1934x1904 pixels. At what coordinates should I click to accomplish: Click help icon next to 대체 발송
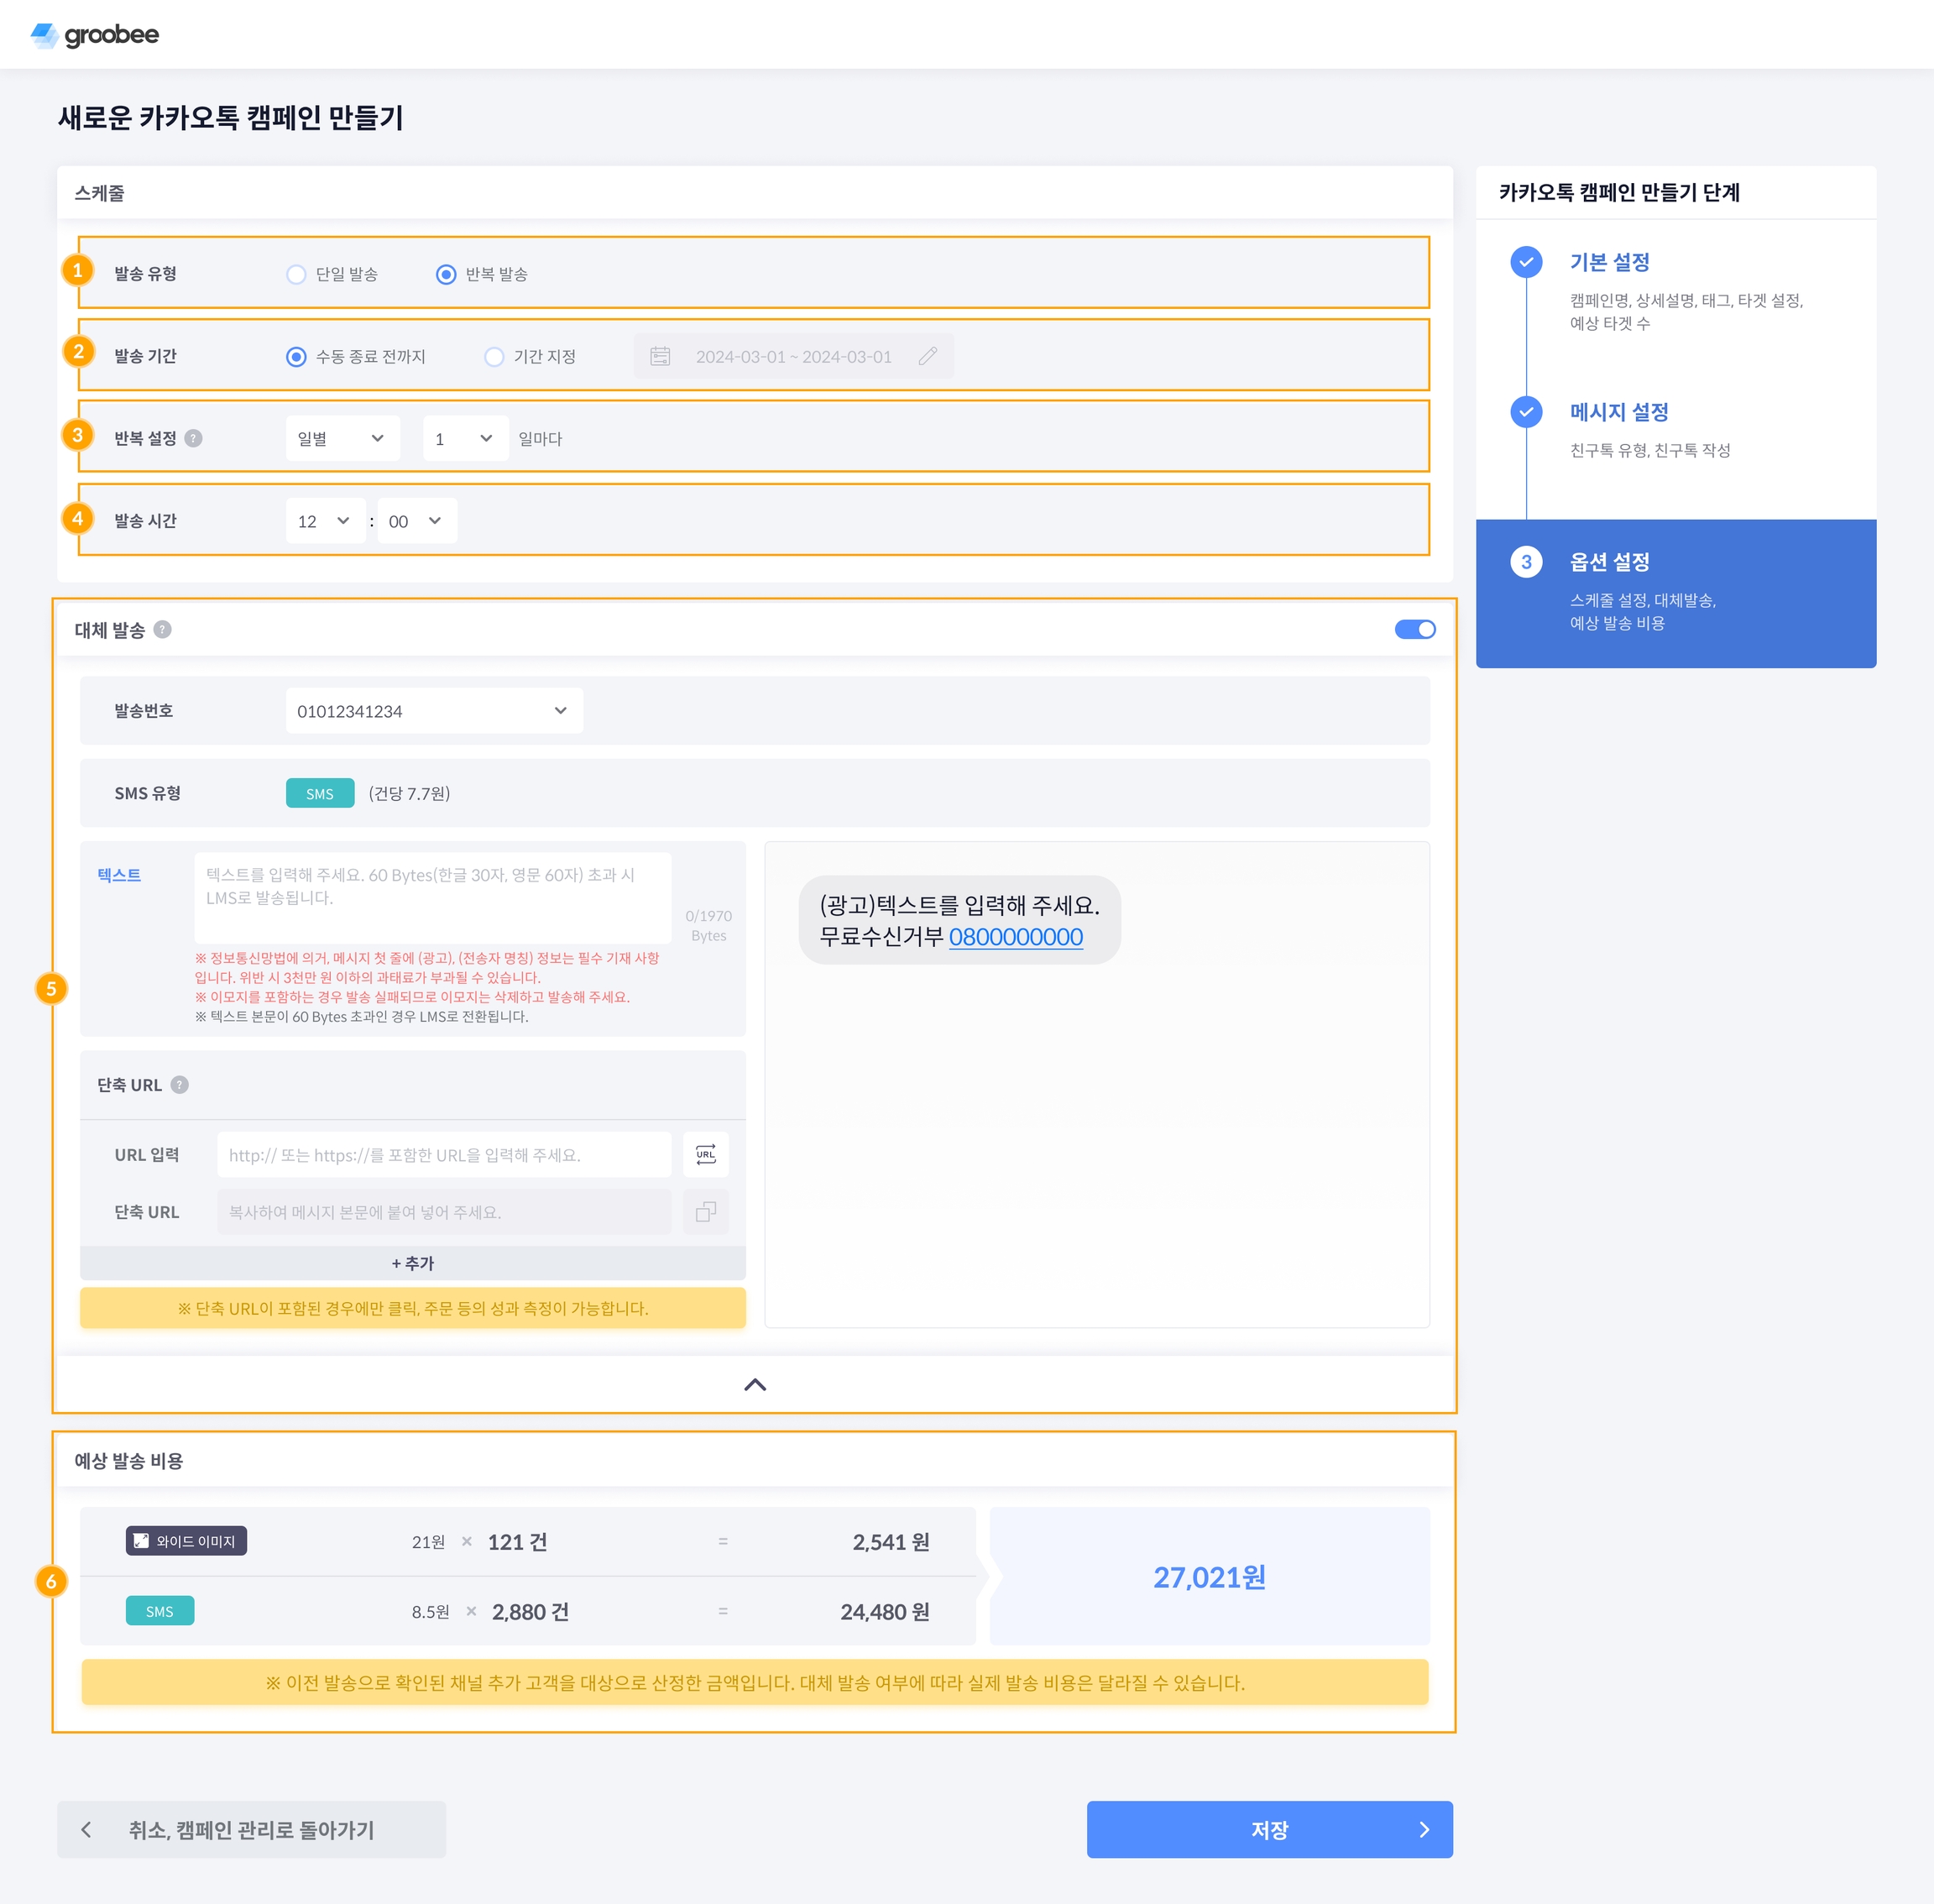[163, 629]
